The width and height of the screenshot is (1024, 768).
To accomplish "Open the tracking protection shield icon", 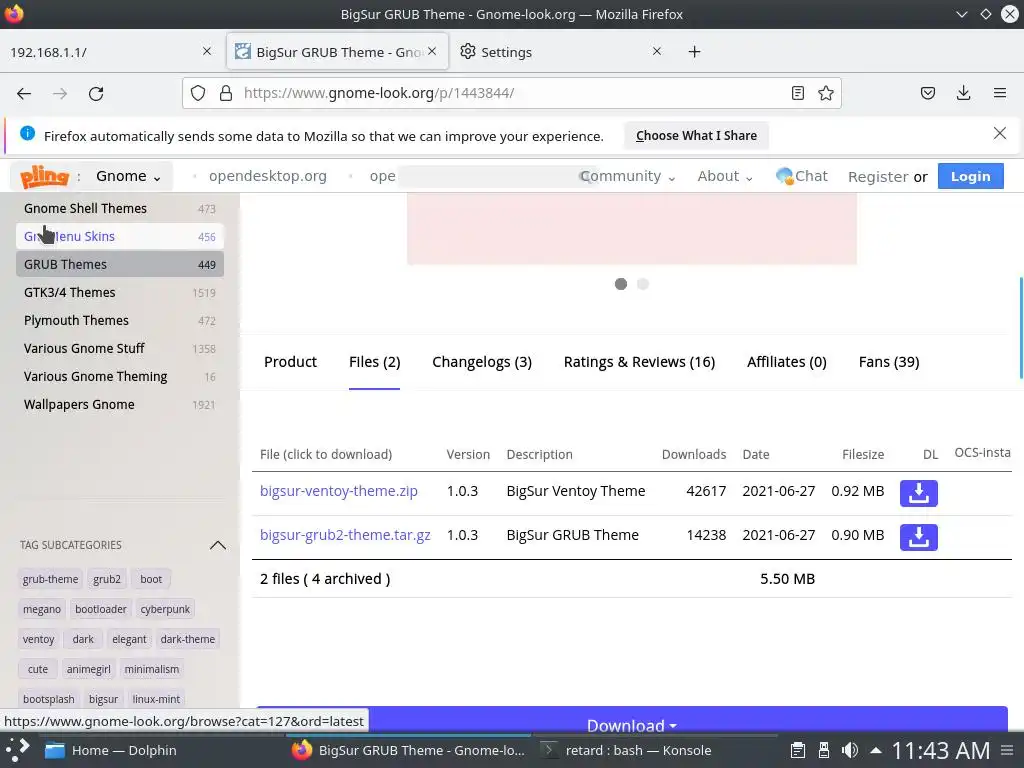I will pos(198,93).
